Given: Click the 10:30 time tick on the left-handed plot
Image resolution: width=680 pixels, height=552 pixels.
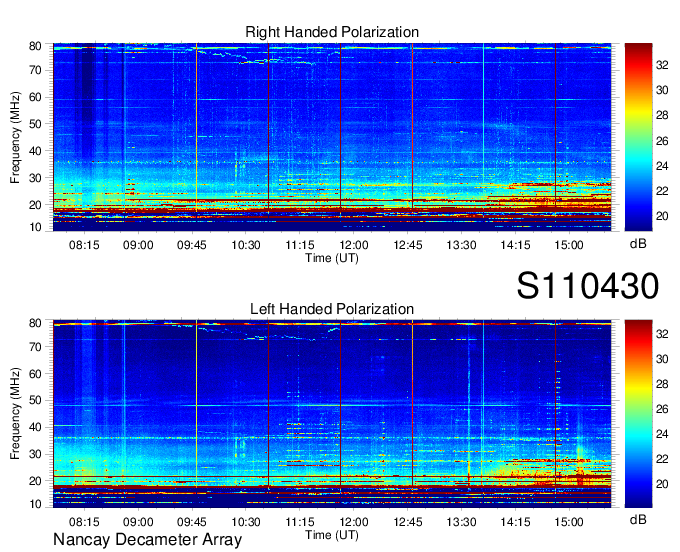Looking at the screenshot, I should coord(246,522).
